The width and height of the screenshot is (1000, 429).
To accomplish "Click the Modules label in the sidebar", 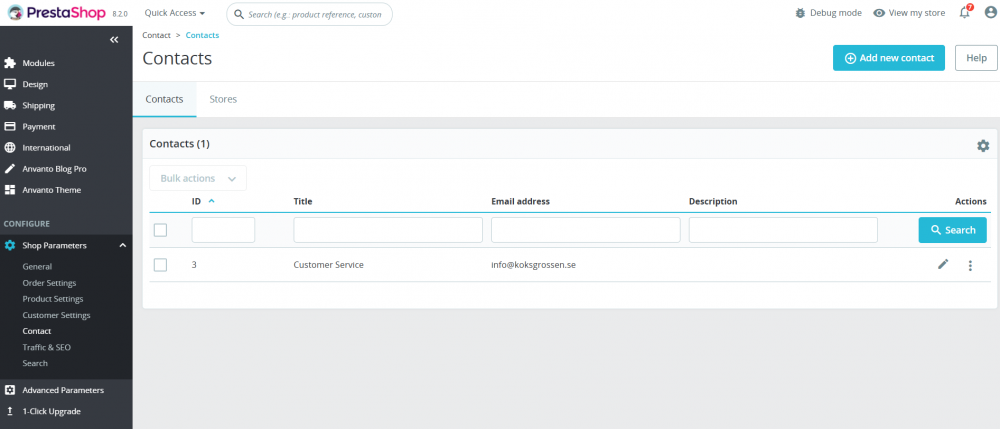I will point(38,63).
